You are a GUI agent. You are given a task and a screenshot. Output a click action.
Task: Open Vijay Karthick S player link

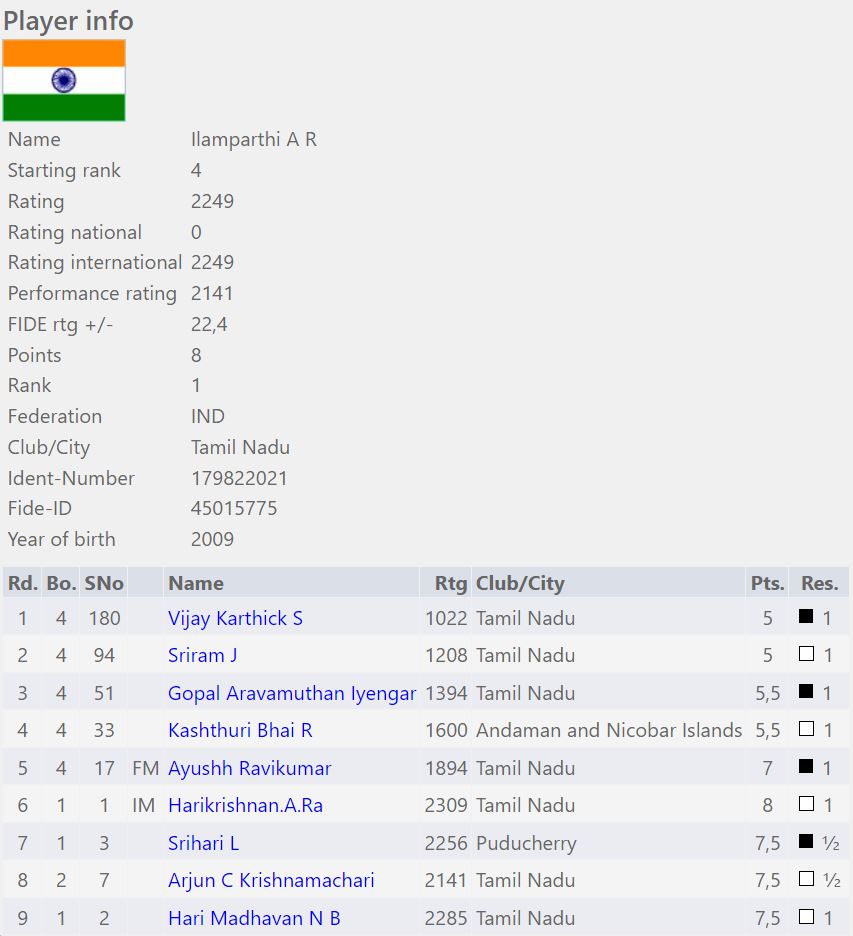pyautogui.click(x=235, y=618)
